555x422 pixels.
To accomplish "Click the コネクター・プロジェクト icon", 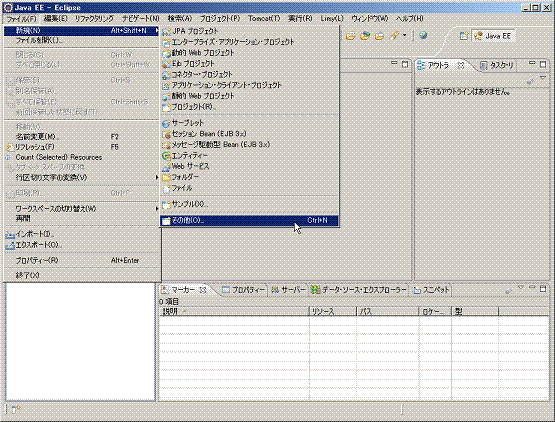I will 166,75.
